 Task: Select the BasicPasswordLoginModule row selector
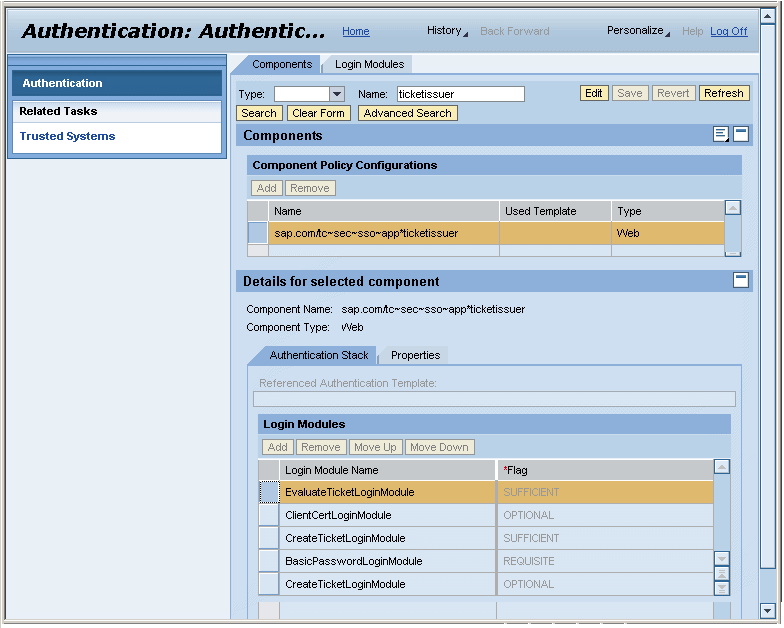268,561
